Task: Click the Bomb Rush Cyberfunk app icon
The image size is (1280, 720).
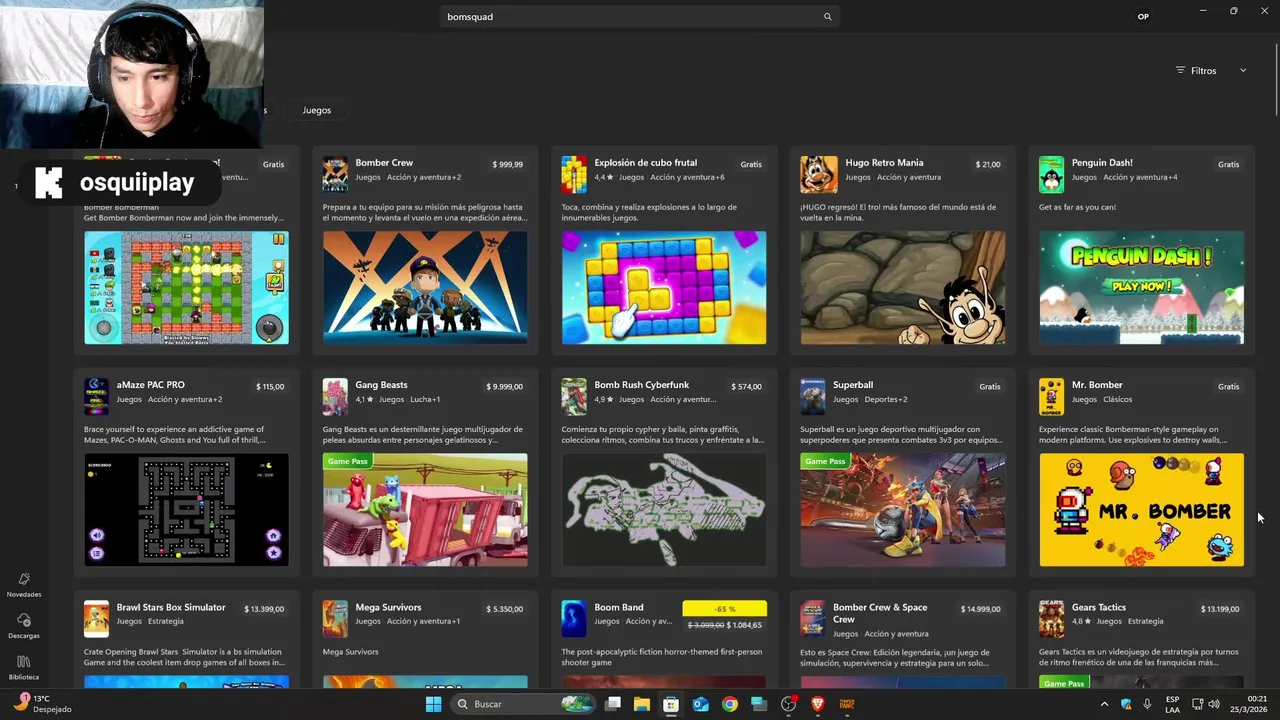Action: 574,396
